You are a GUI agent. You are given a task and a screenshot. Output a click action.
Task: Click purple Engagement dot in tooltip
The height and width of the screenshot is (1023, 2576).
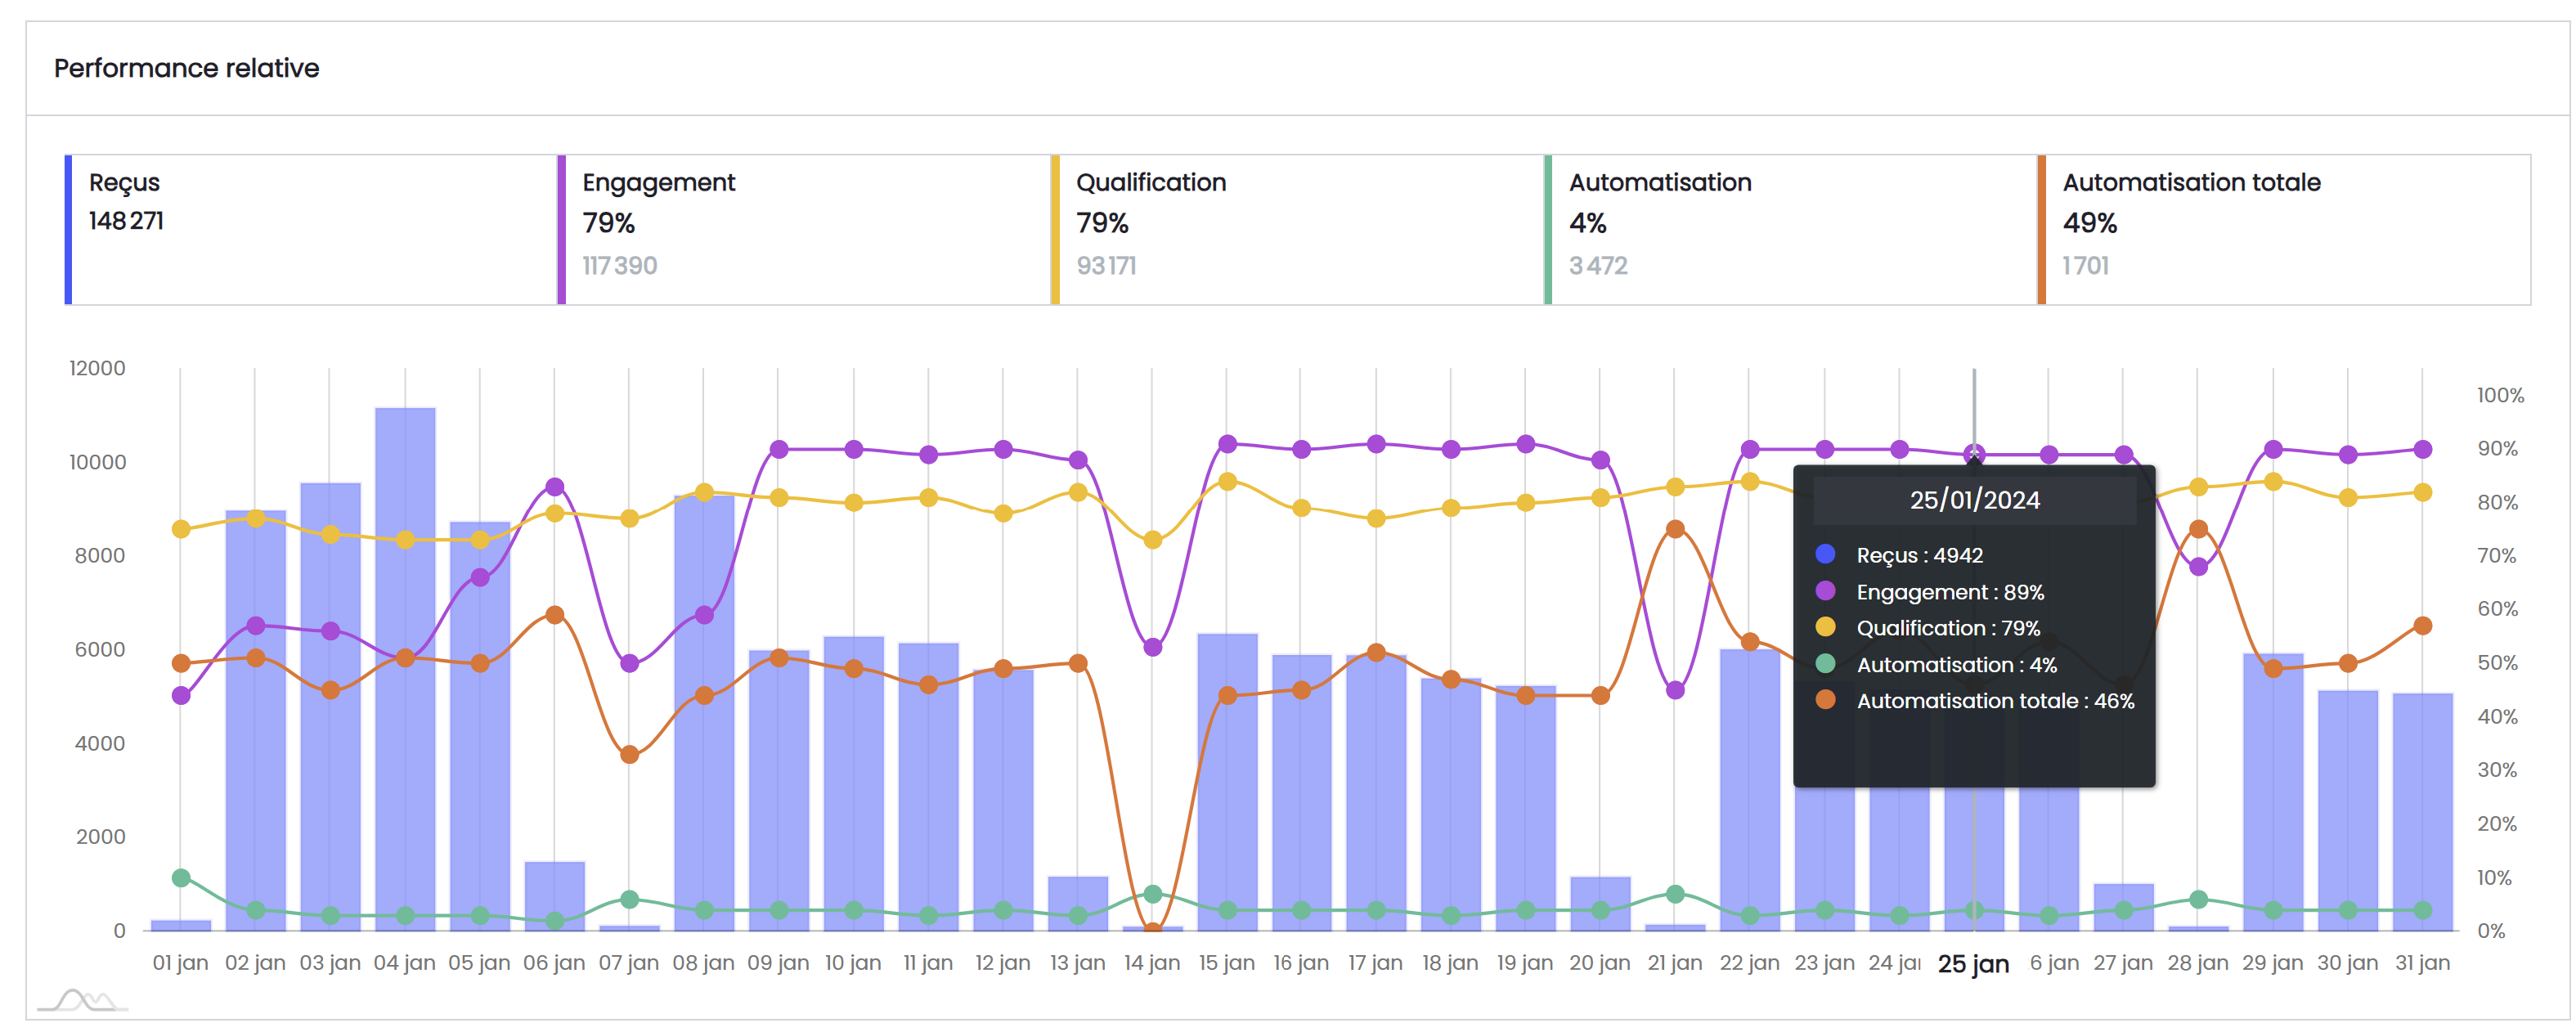point(1825,591)
